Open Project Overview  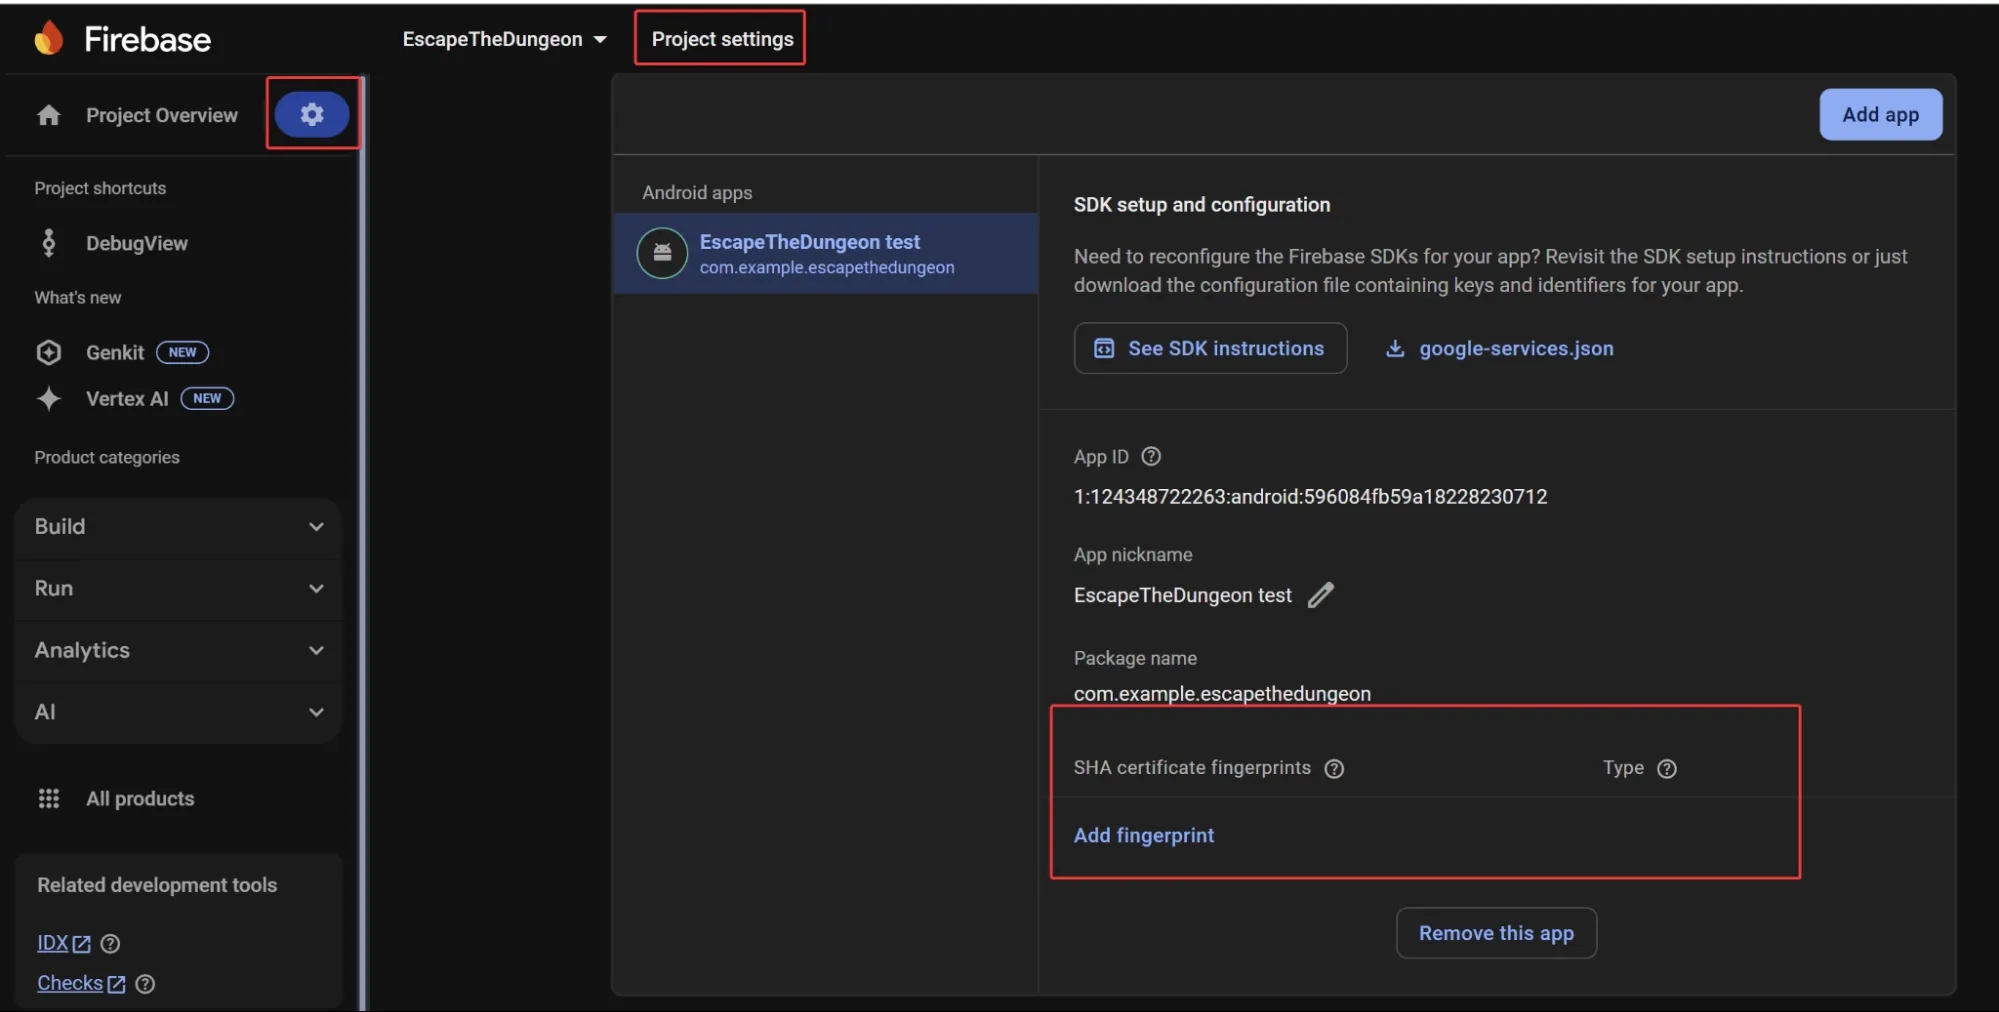(x=162, y=115)
